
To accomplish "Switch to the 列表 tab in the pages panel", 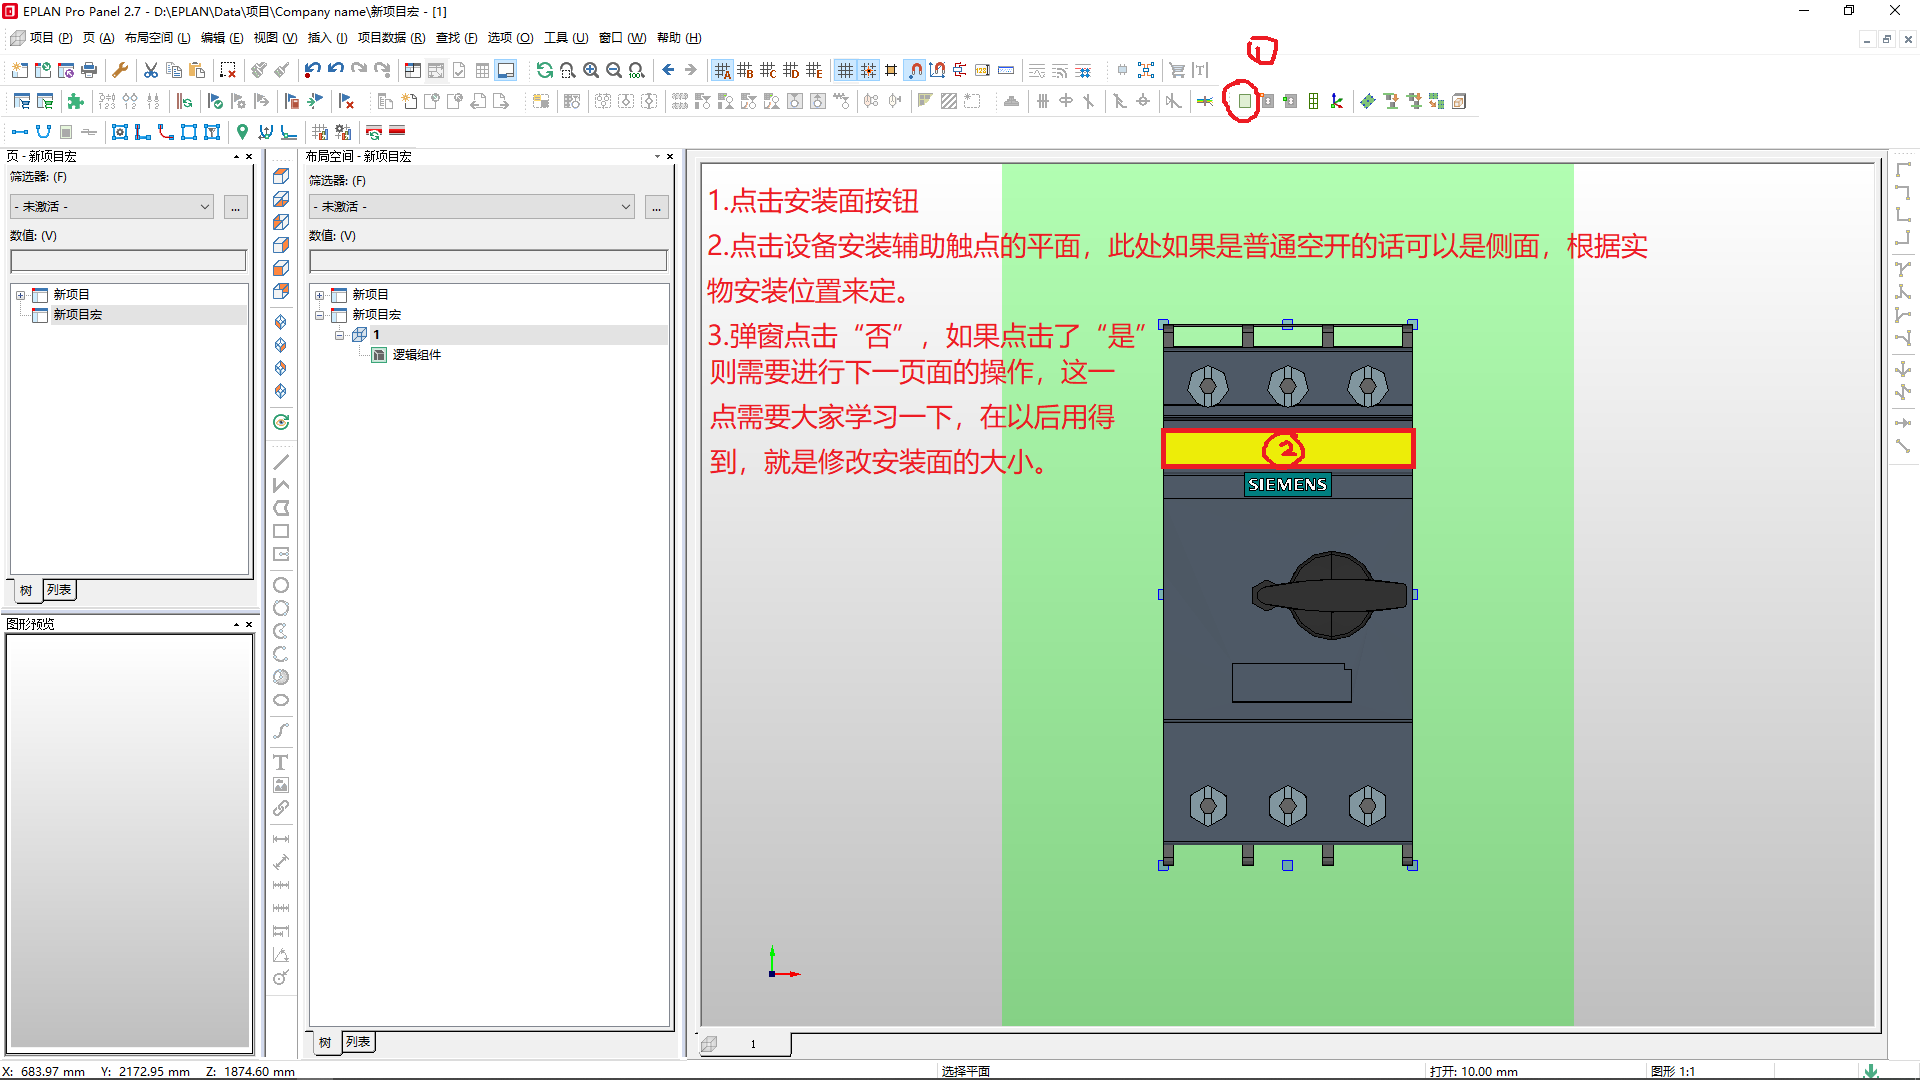I will tap(60, 590).
